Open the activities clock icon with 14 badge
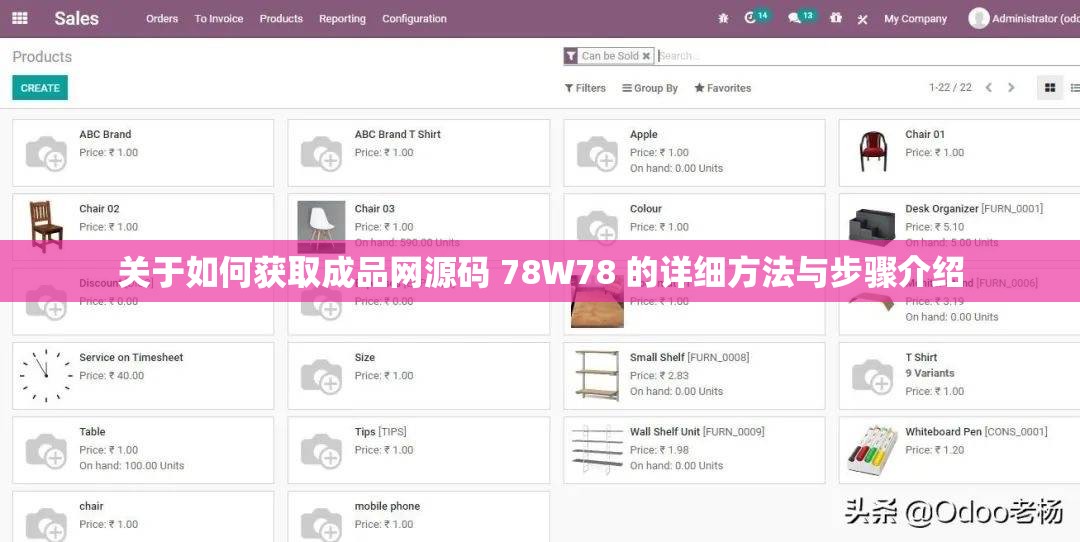Image resolution: width=1080 pixels, height=542 pixels. [x=750, y=18]
